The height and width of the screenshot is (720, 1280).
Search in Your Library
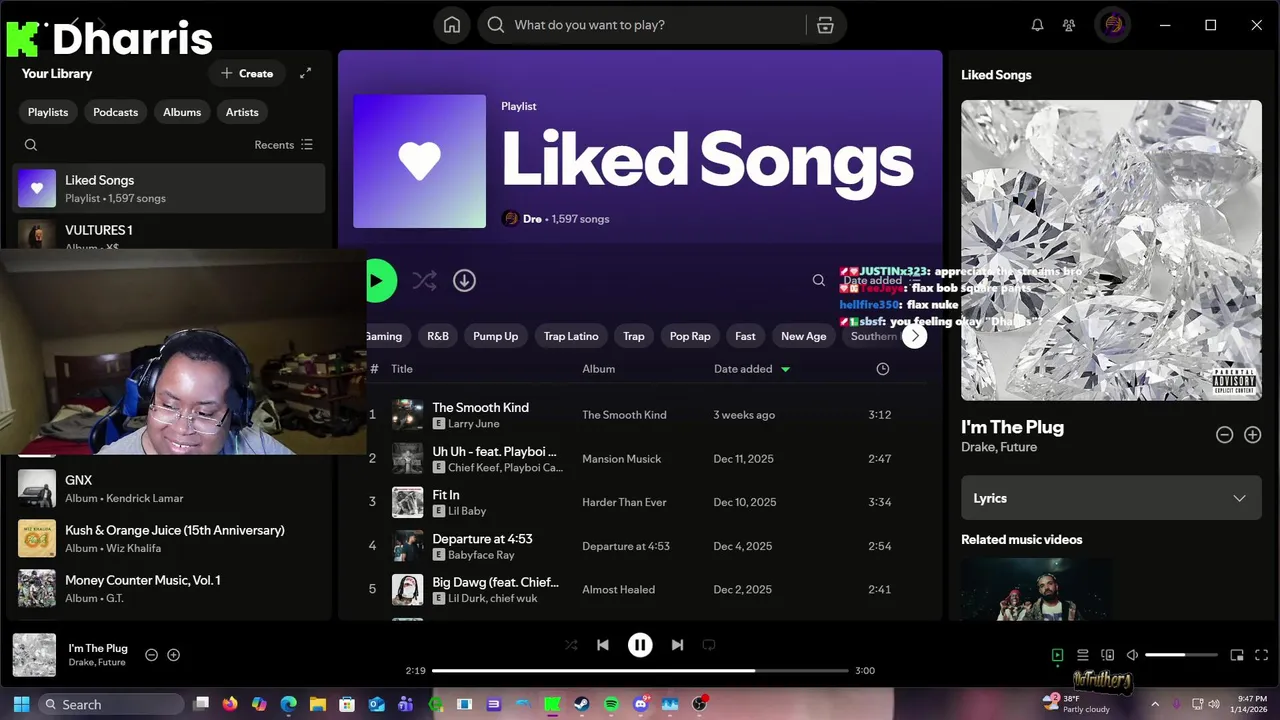(31, 145)
